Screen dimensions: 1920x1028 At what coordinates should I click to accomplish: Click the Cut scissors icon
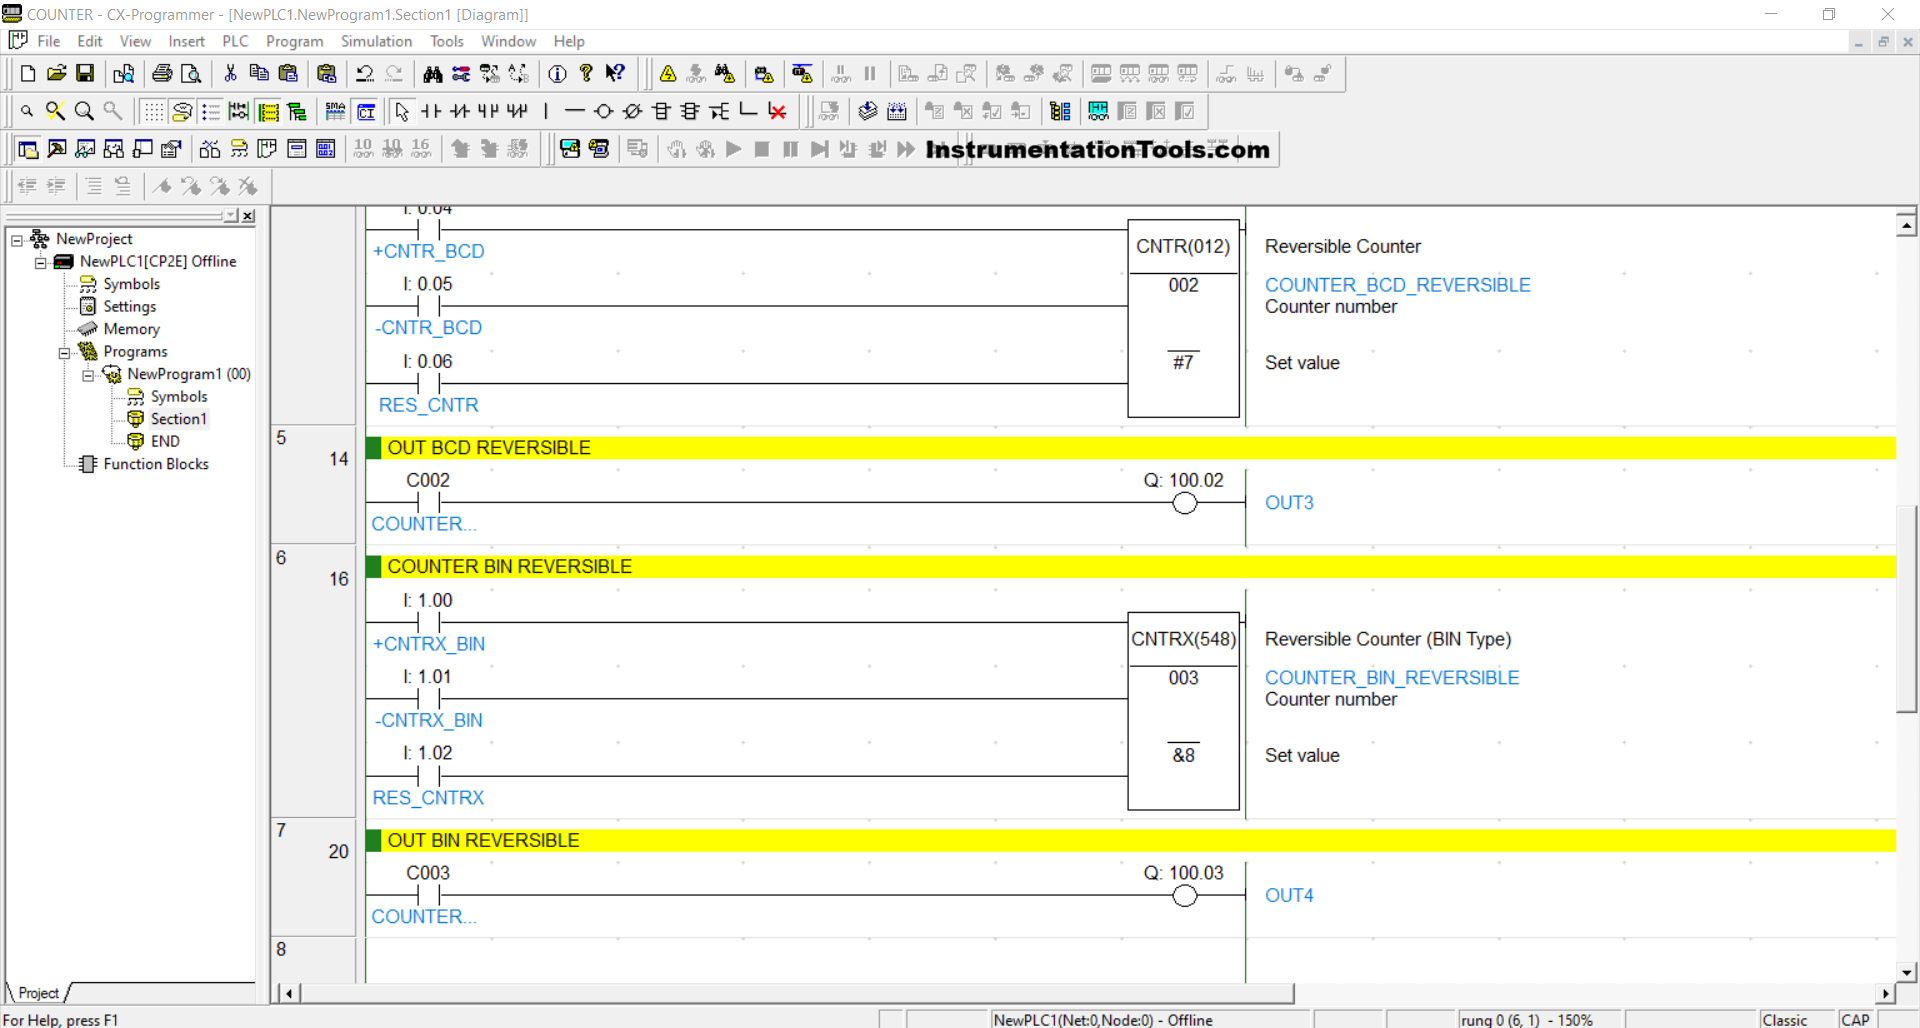tap(230, 74)
